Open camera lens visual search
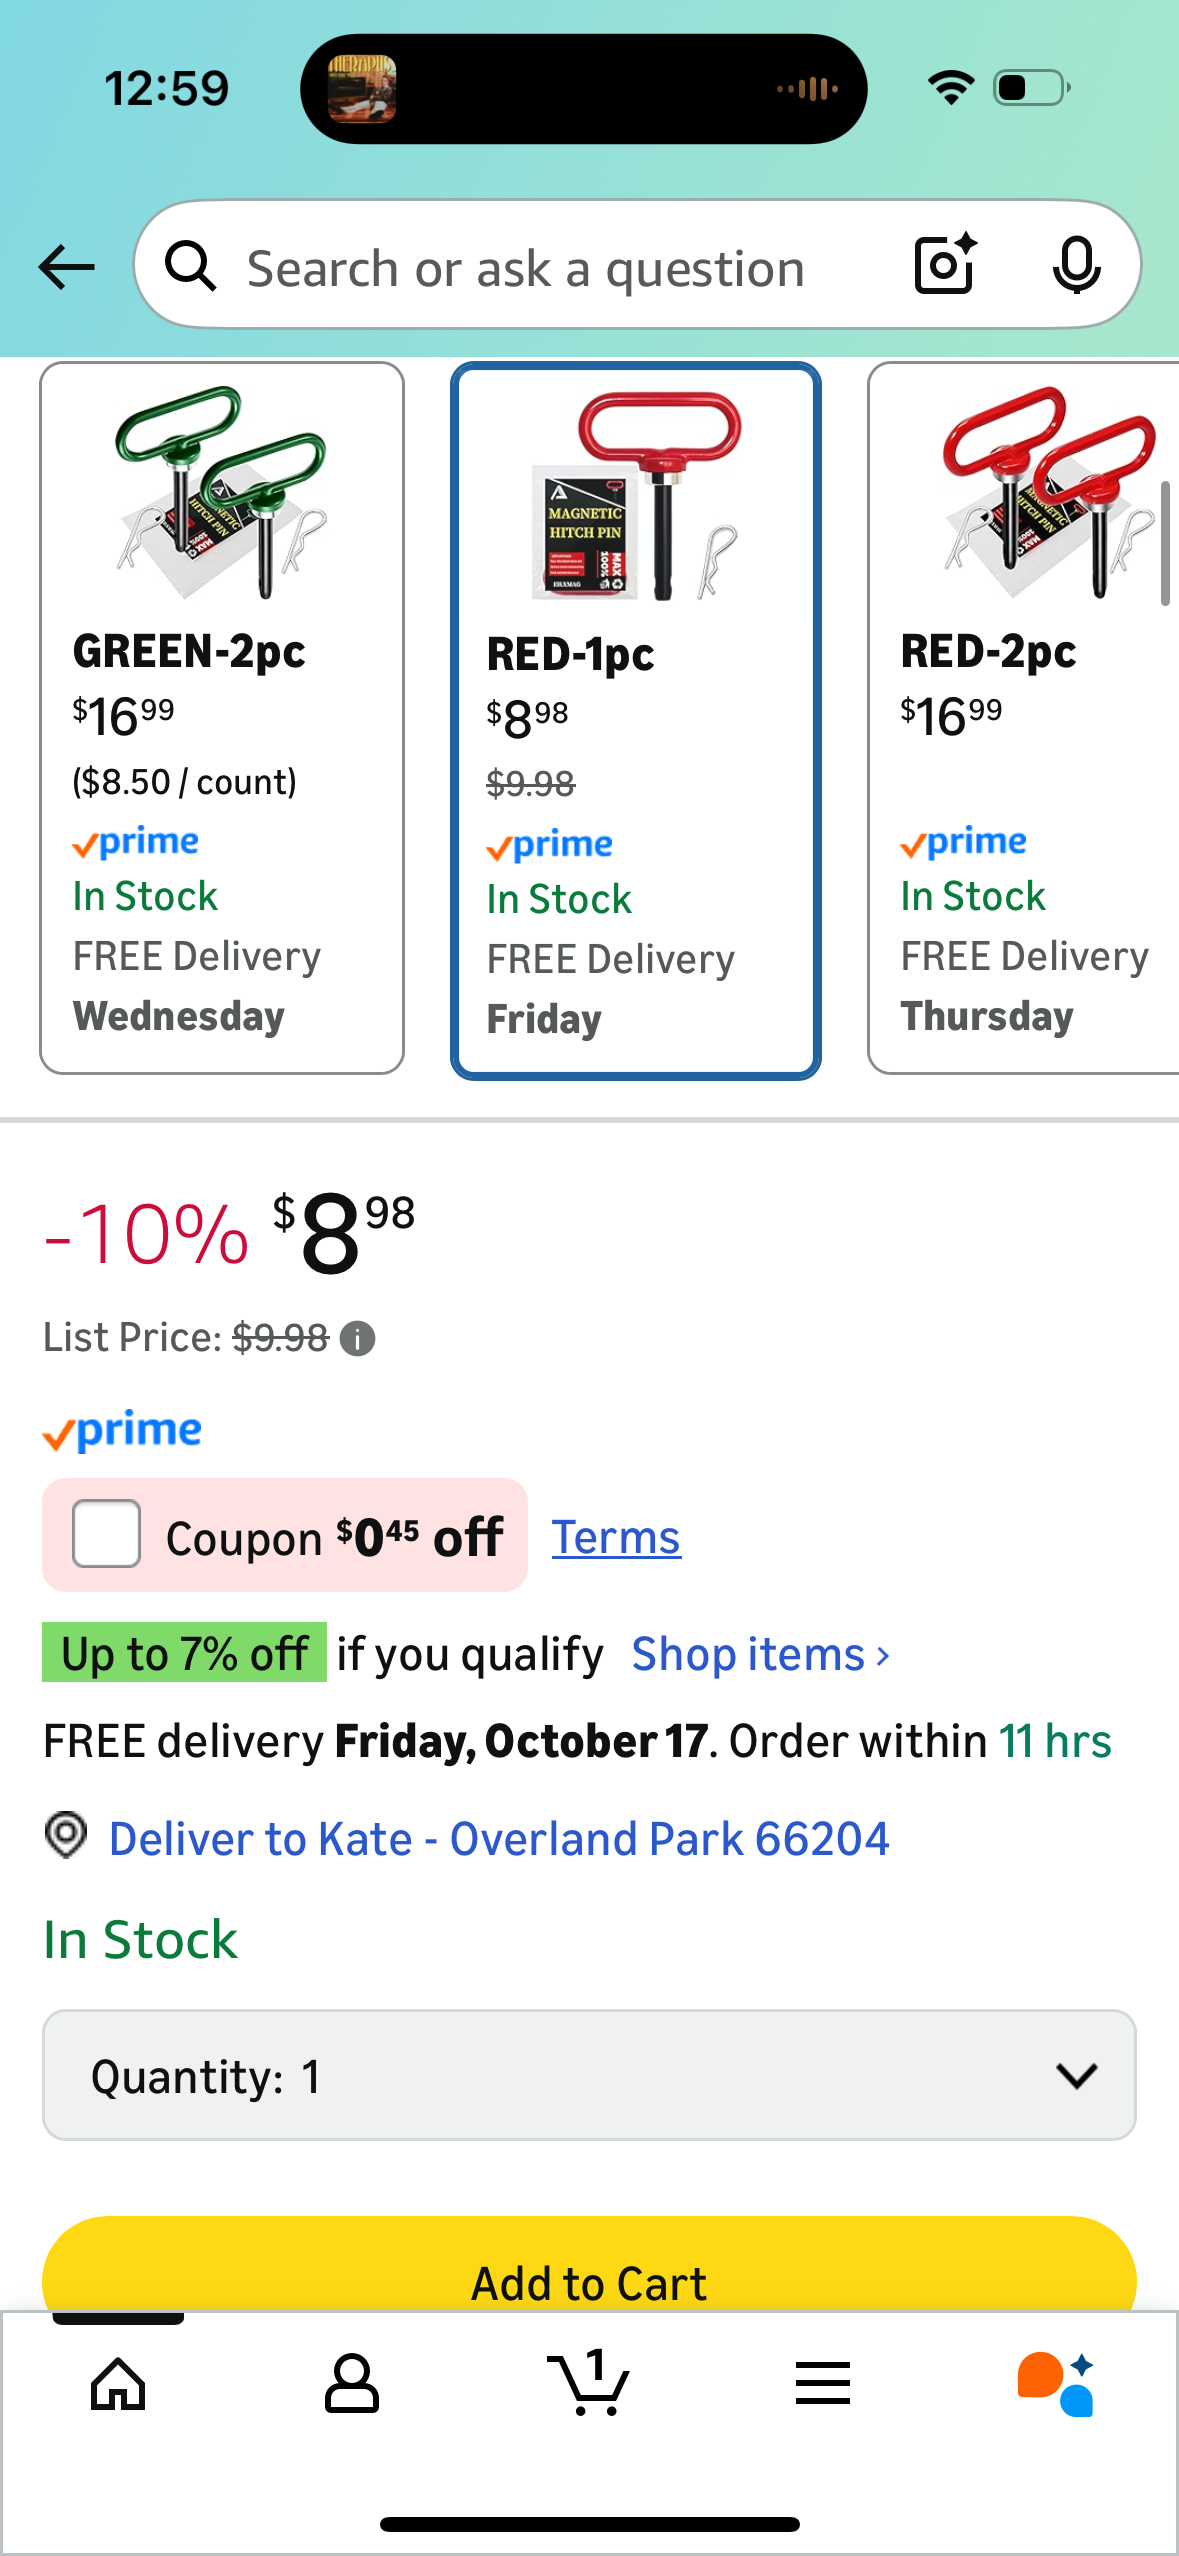 pos(945,265)
